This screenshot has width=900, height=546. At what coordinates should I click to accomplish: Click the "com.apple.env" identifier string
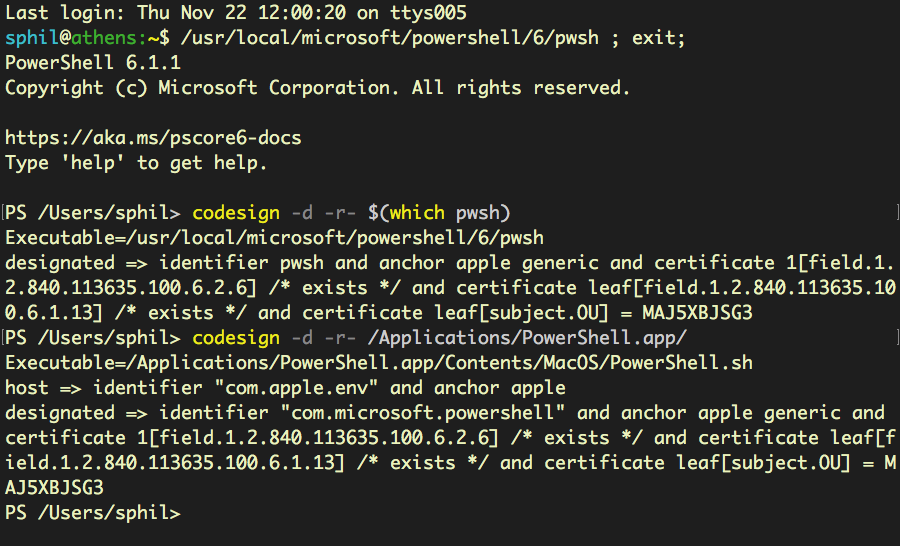pyautogui.click(x=296, y=388)
